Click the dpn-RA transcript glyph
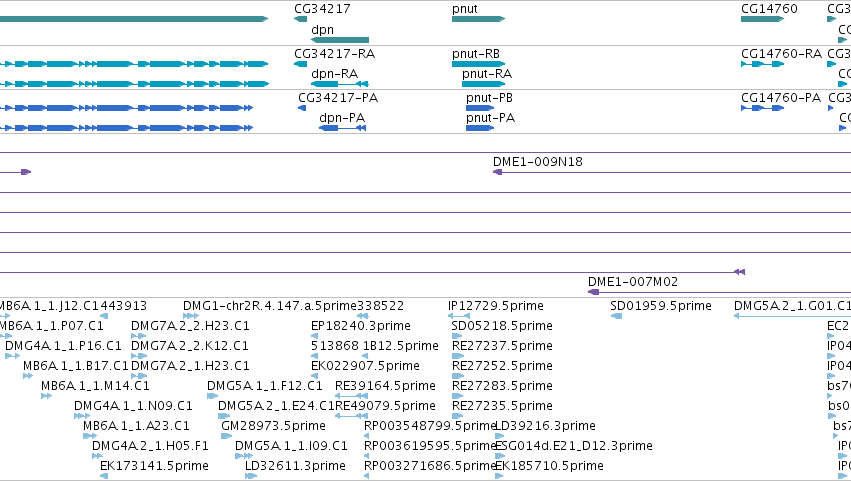 (340, 84)
